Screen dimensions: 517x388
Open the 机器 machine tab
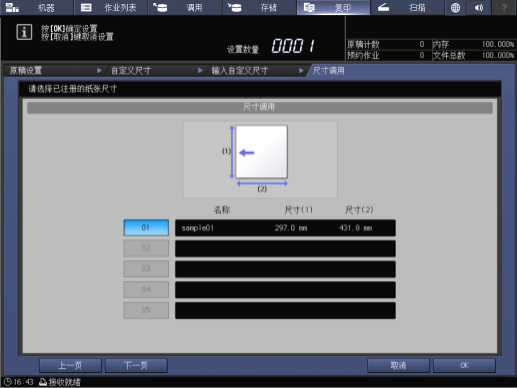37,7
